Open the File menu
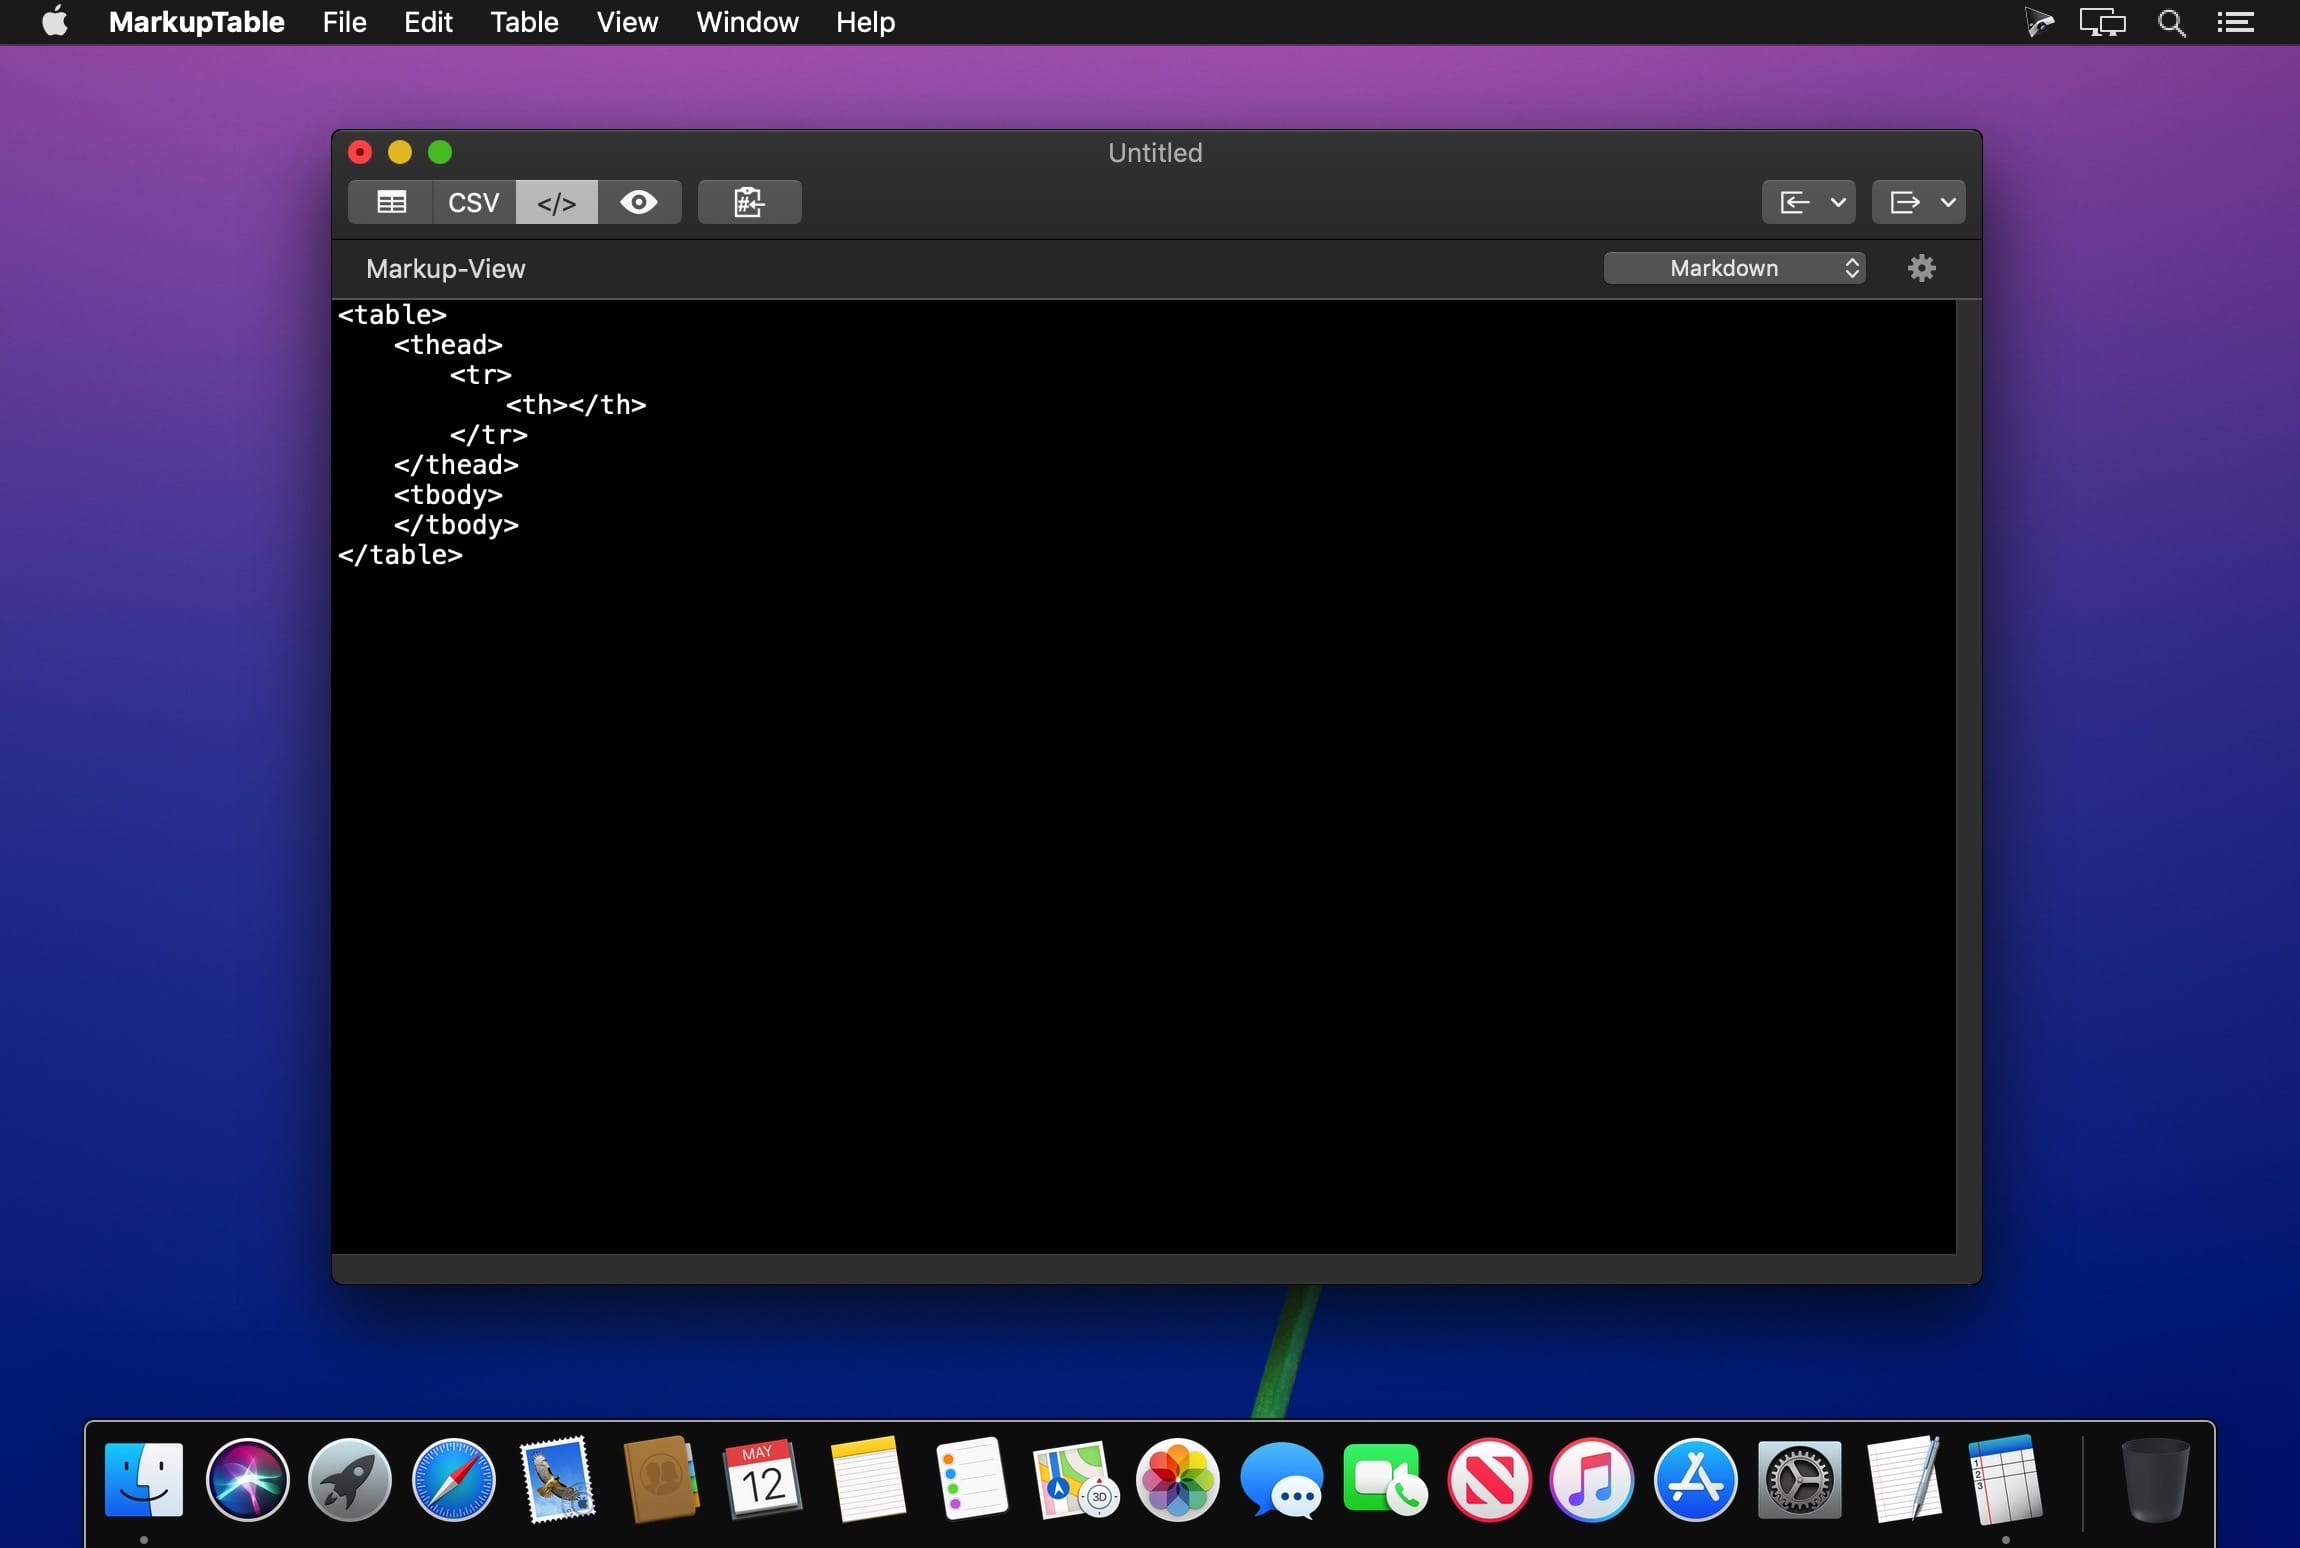Image resolution: width=2300 pixels, height=1548 pixels. coord(344,22)
